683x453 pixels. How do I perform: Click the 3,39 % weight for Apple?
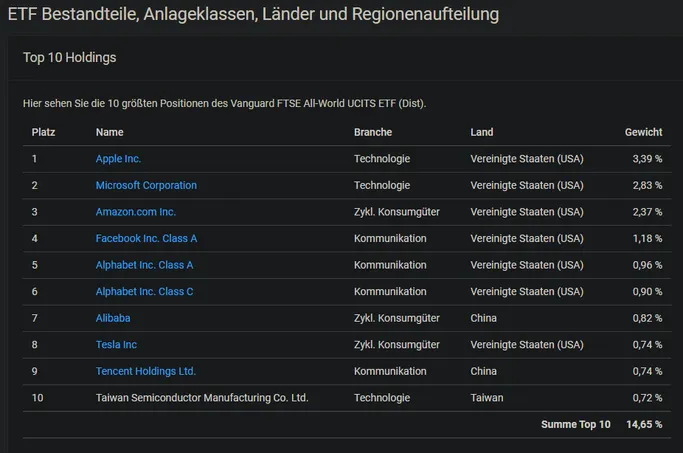[x=647, y=159]
